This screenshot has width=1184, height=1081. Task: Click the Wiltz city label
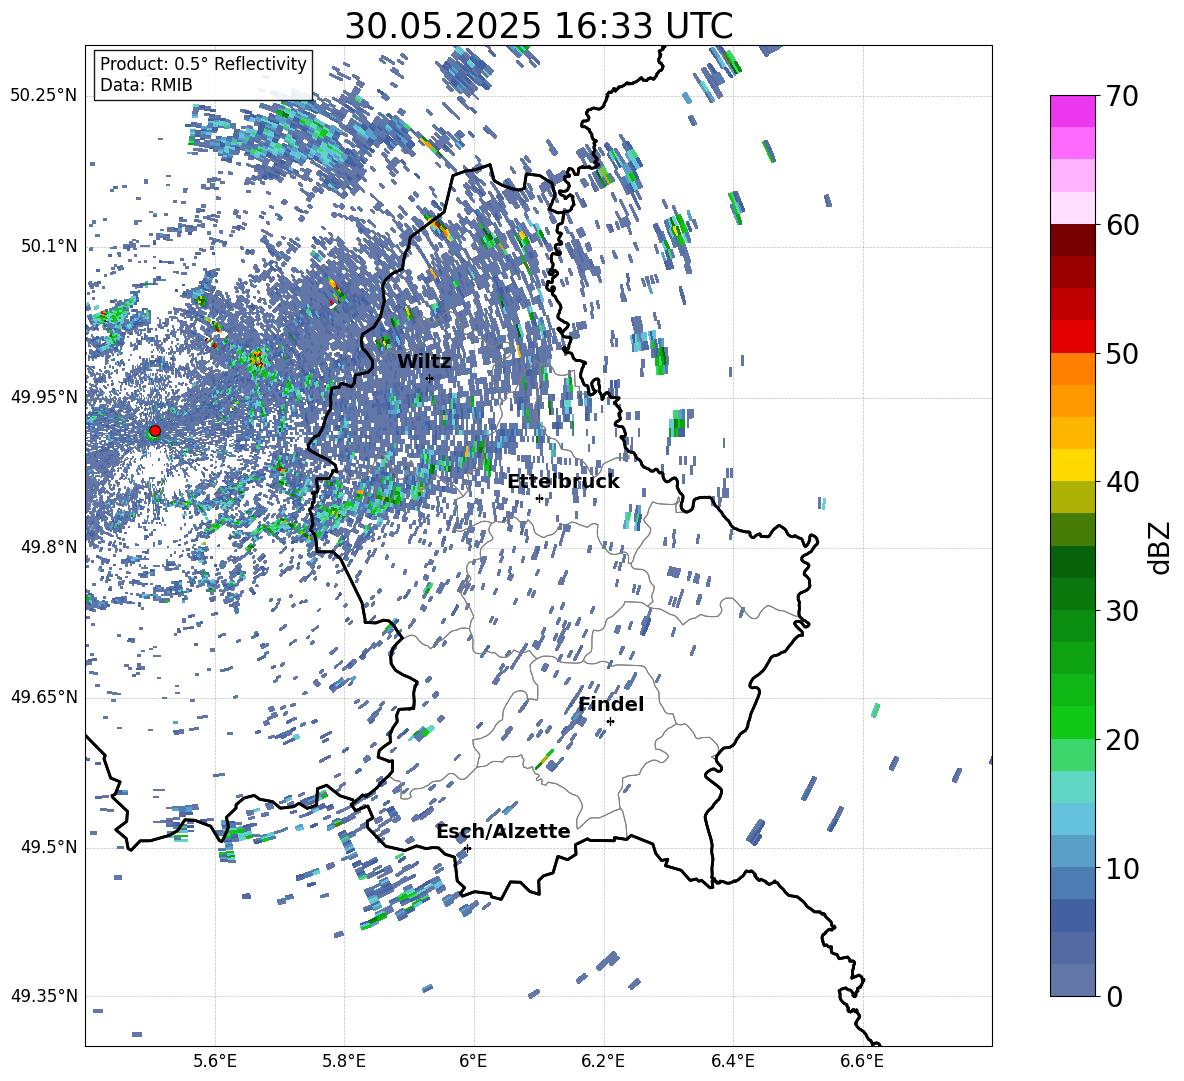click(x=424, y=361)
